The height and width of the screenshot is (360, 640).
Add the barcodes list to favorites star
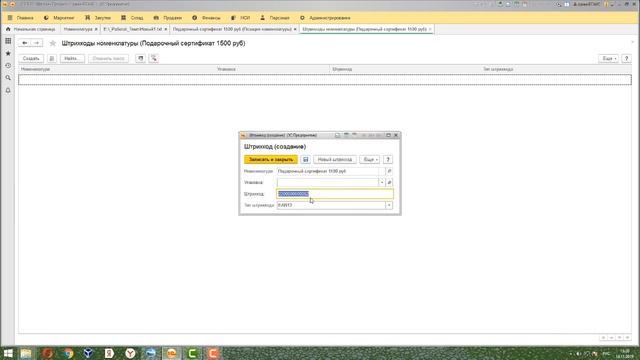(52, 43)
